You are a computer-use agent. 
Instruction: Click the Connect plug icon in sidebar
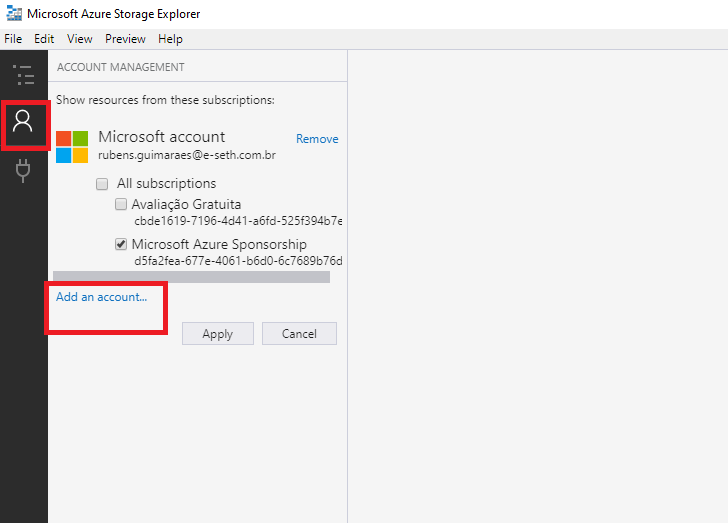click(23, 171)
